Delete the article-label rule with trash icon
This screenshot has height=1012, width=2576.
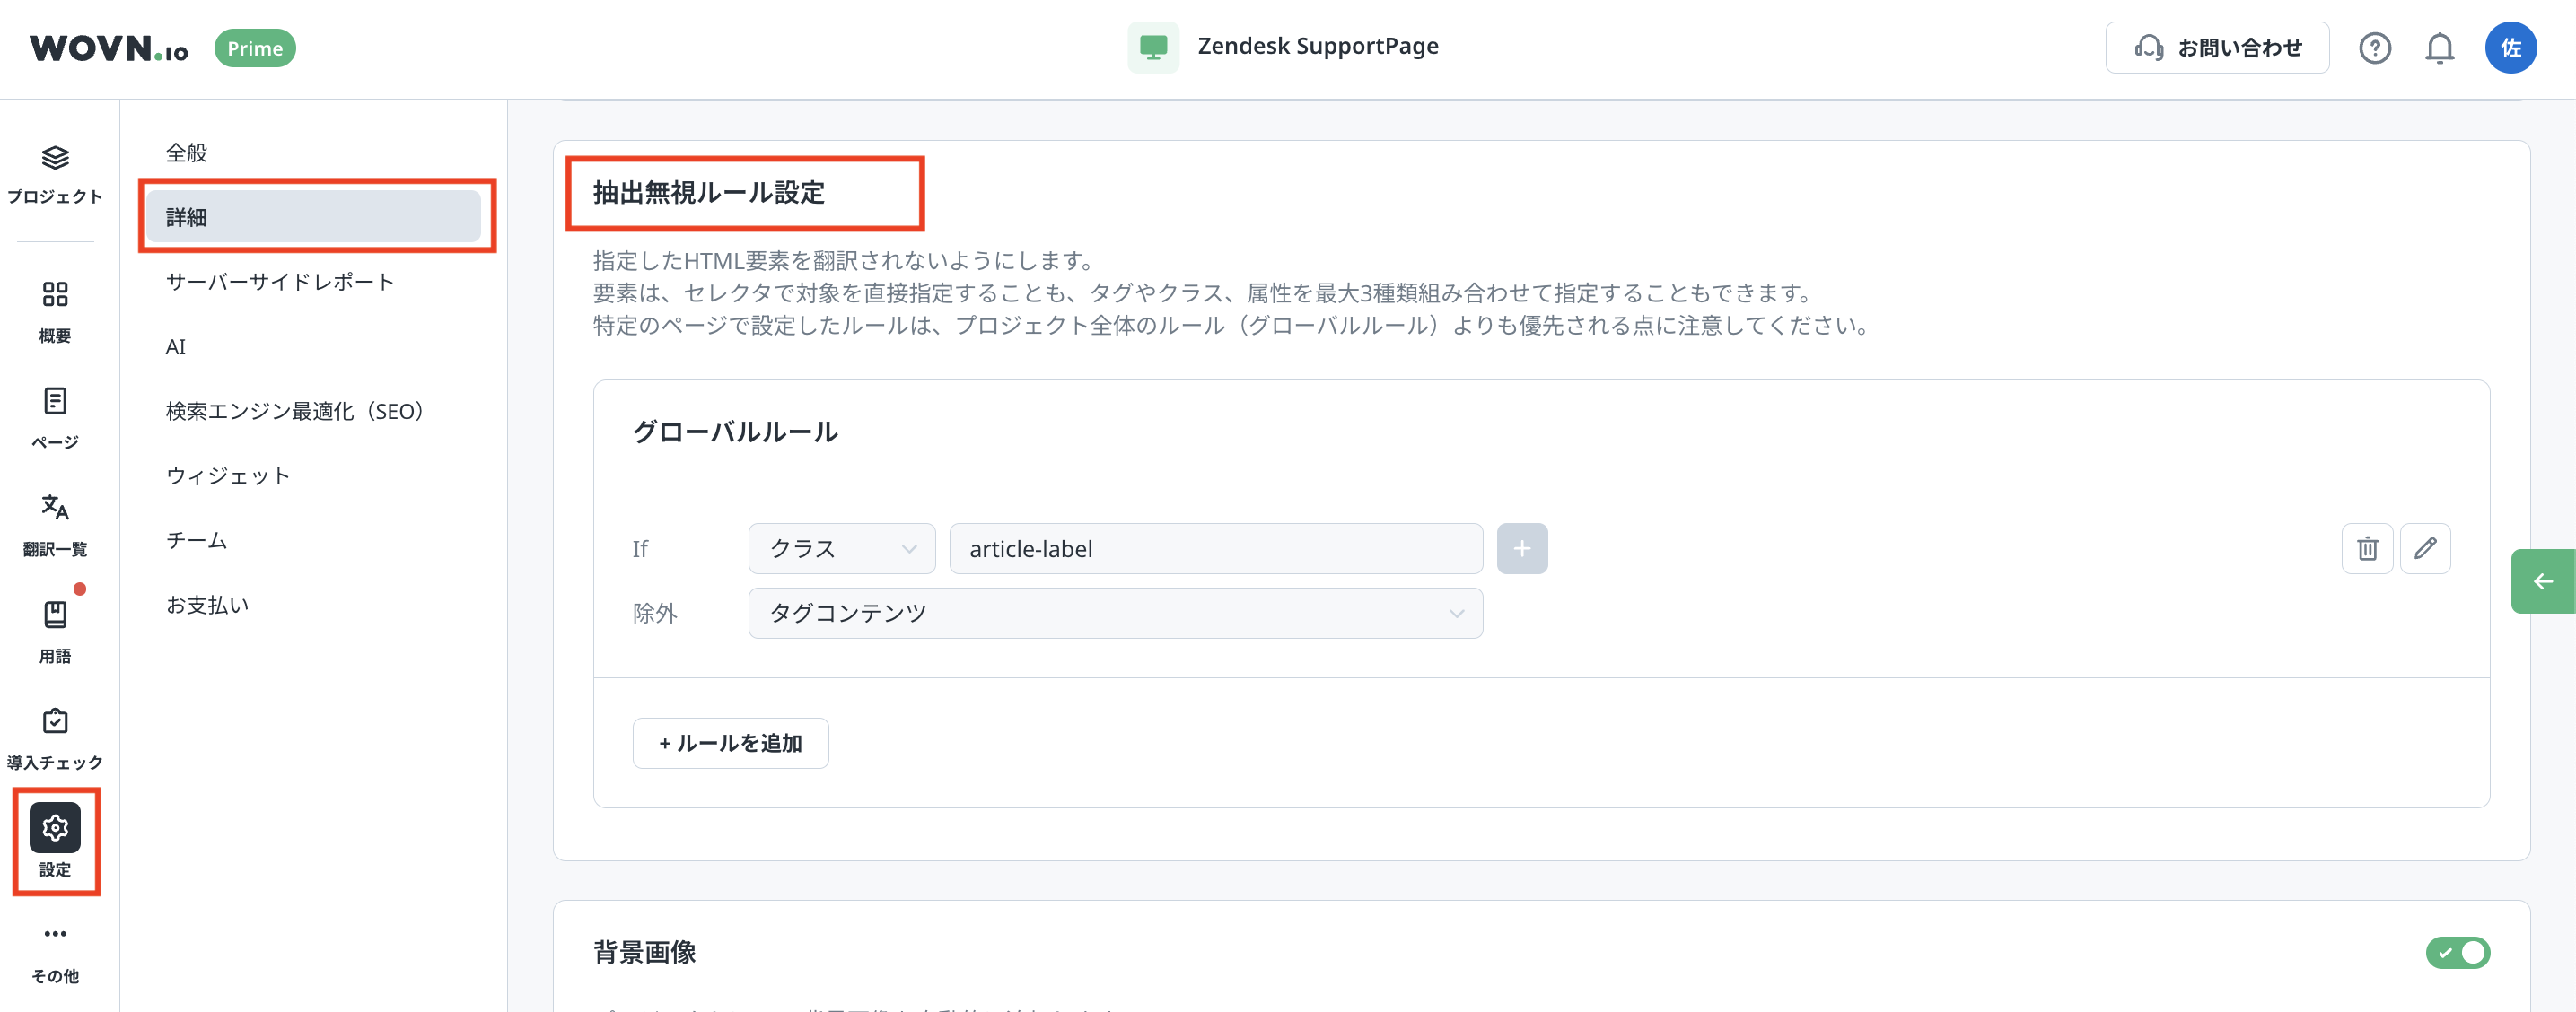[2366, 548]
